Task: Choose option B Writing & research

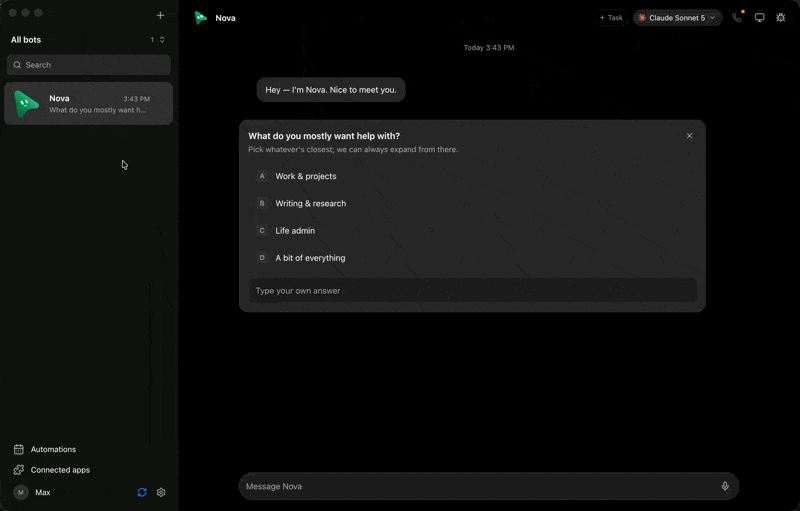Action: [x=472, y=203]
